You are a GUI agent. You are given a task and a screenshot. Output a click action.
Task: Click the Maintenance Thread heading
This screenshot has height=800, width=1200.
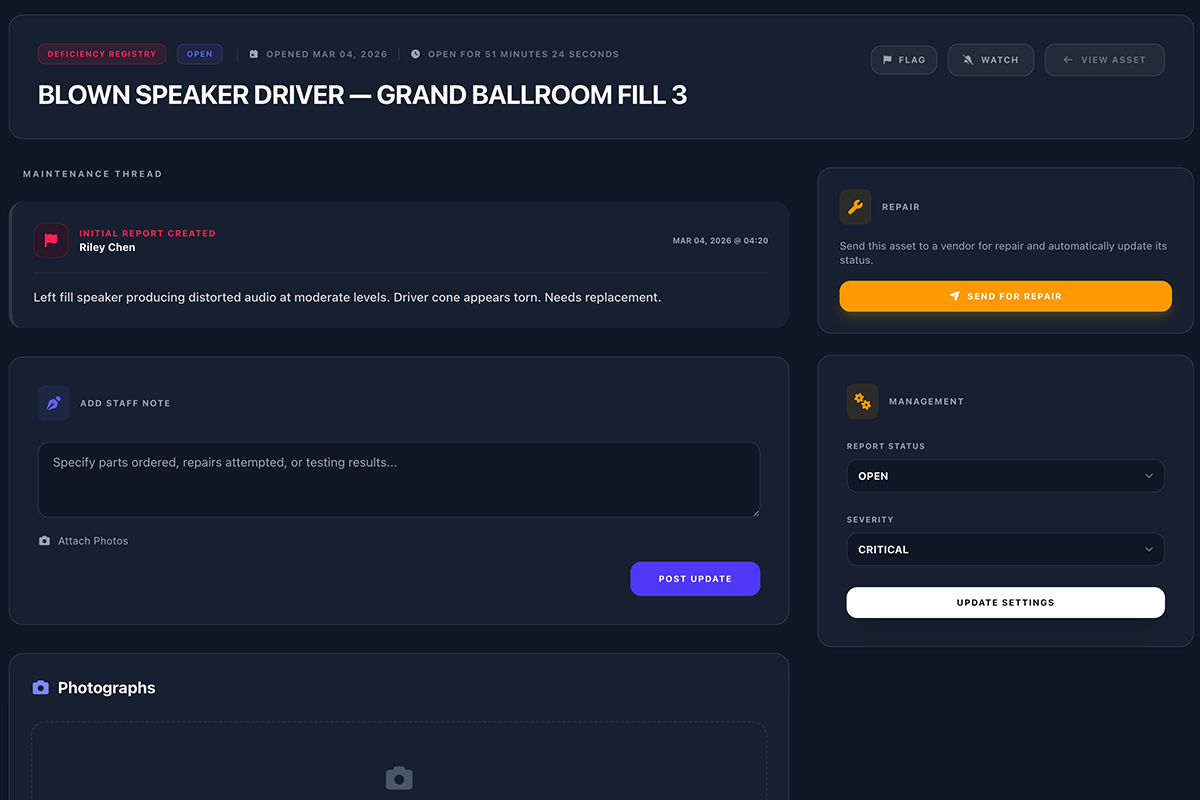point(93,173)
